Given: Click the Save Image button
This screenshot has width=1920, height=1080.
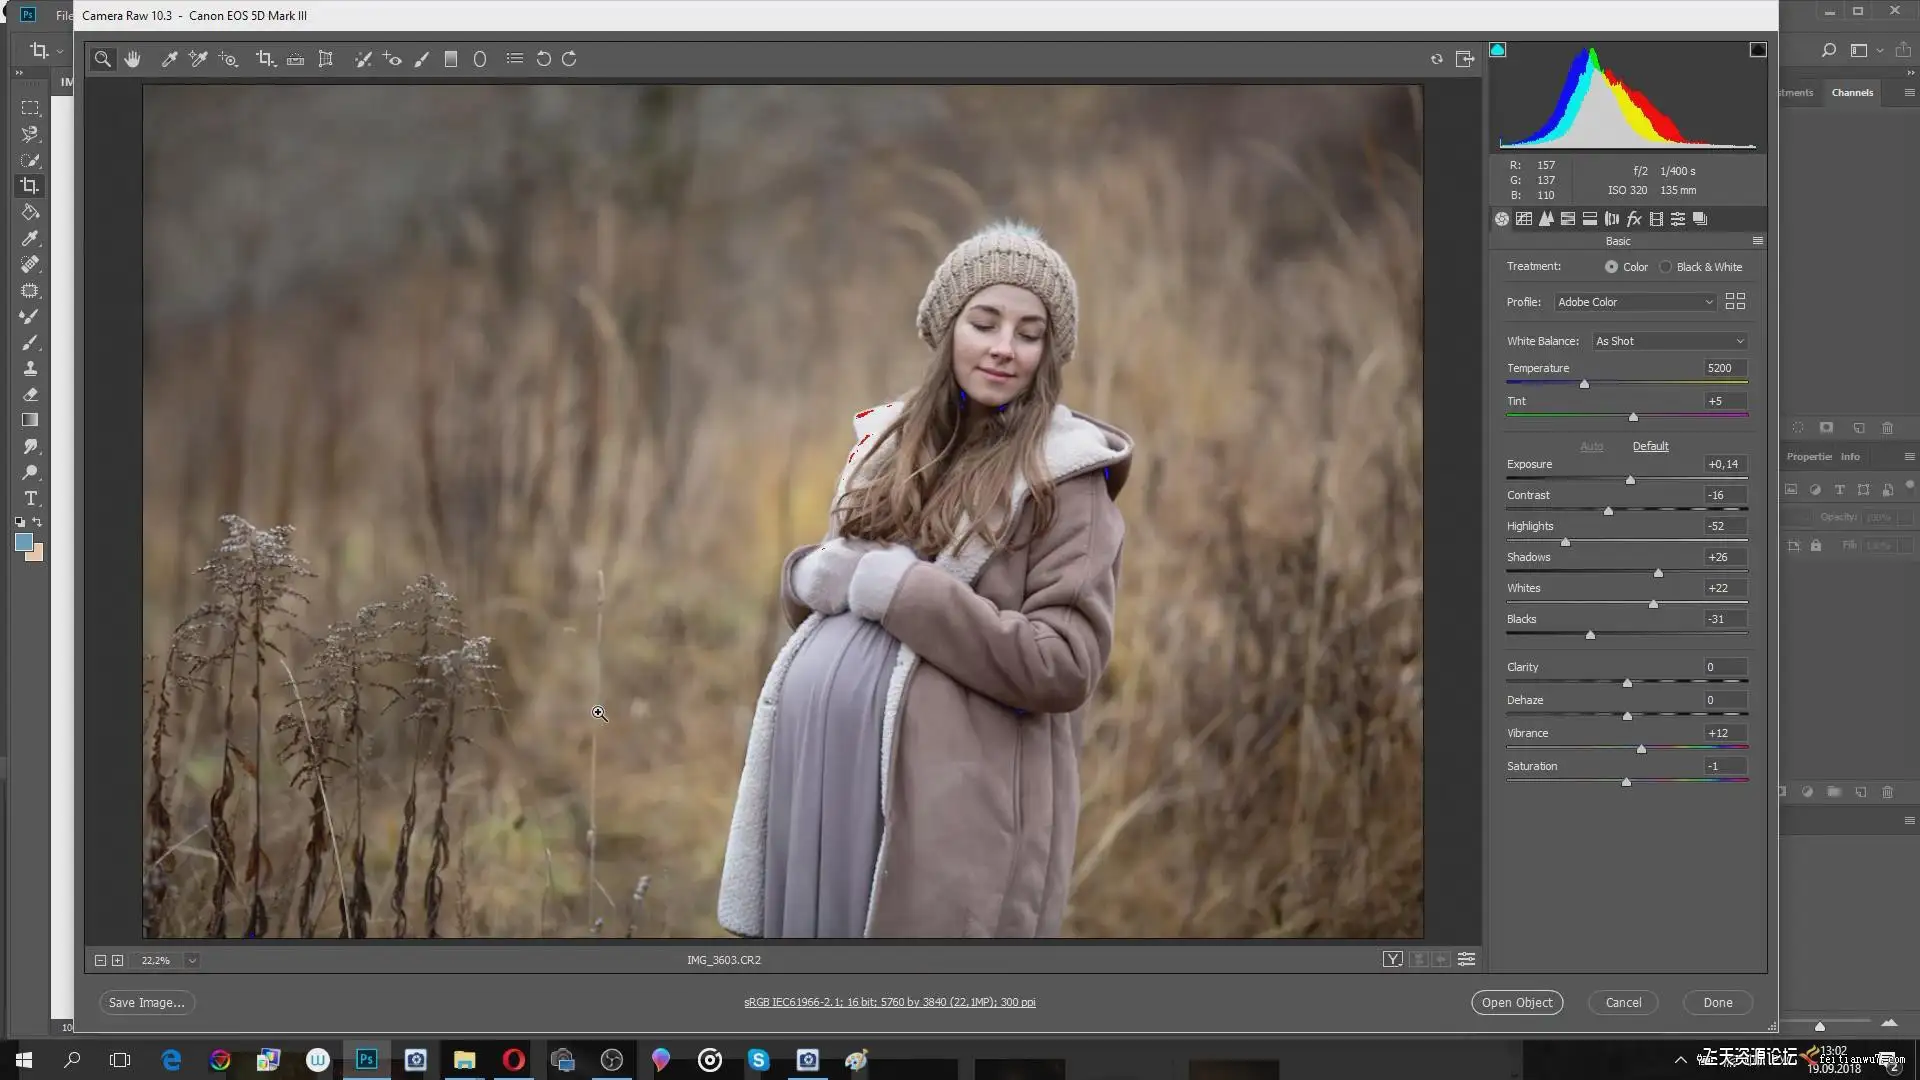Looking at the screenshot, I should [x=146, y=1002].
